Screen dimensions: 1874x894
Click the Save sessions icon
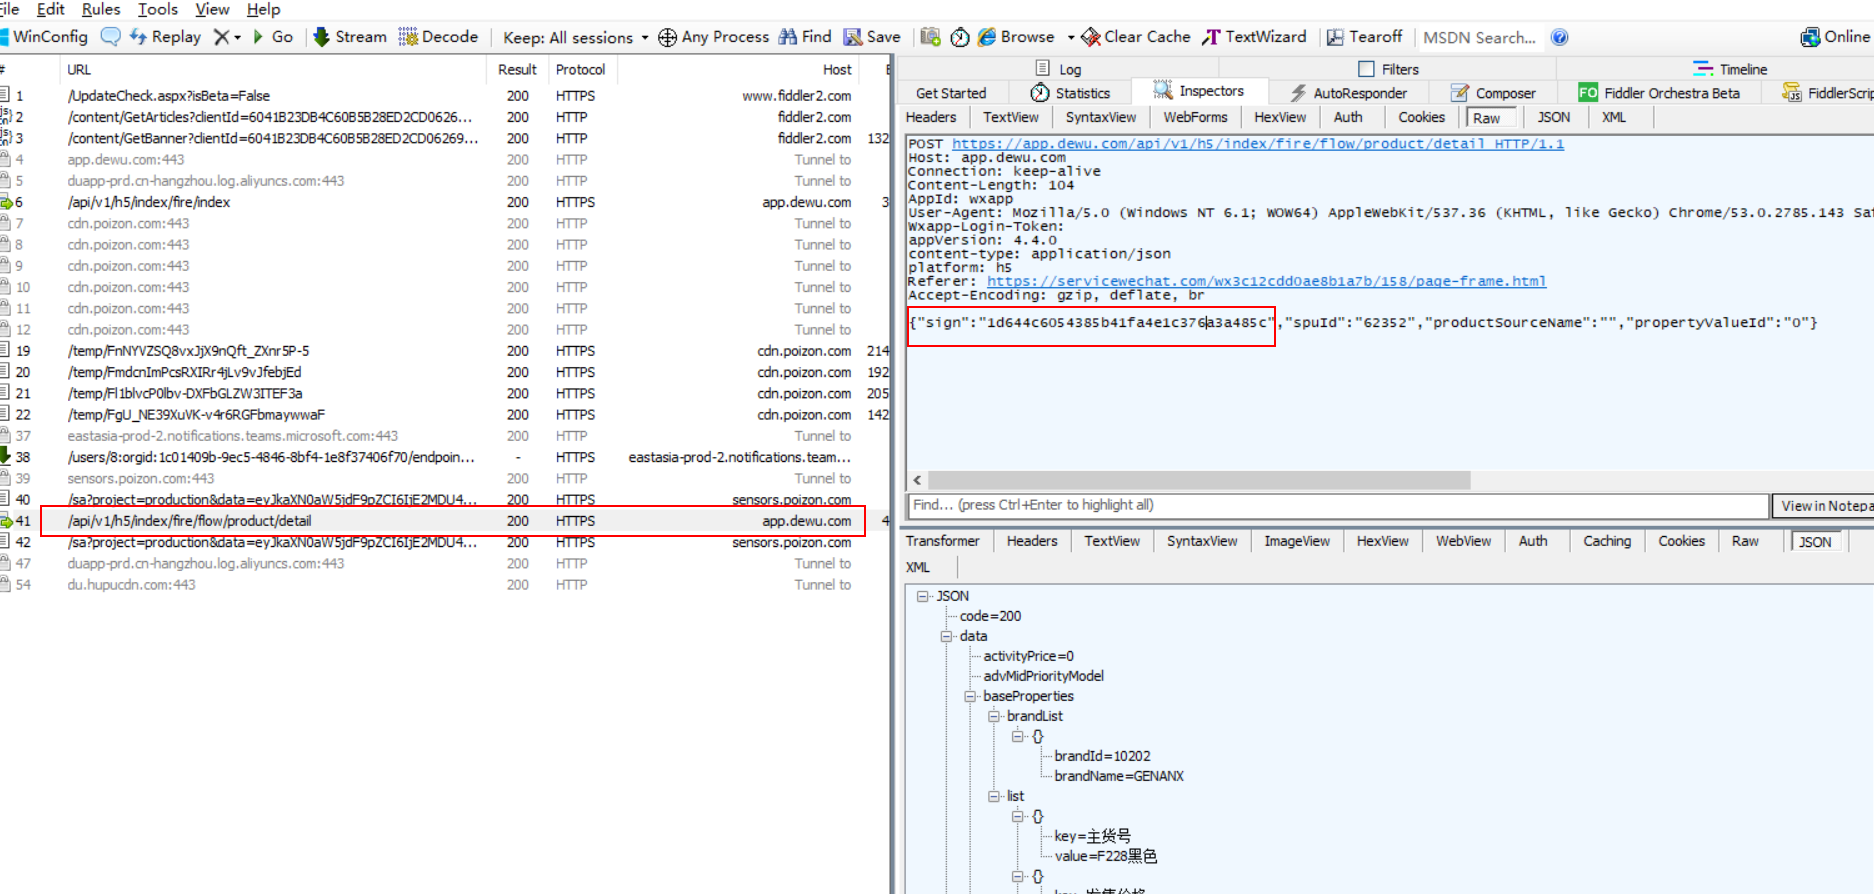[x=872, y=37]
